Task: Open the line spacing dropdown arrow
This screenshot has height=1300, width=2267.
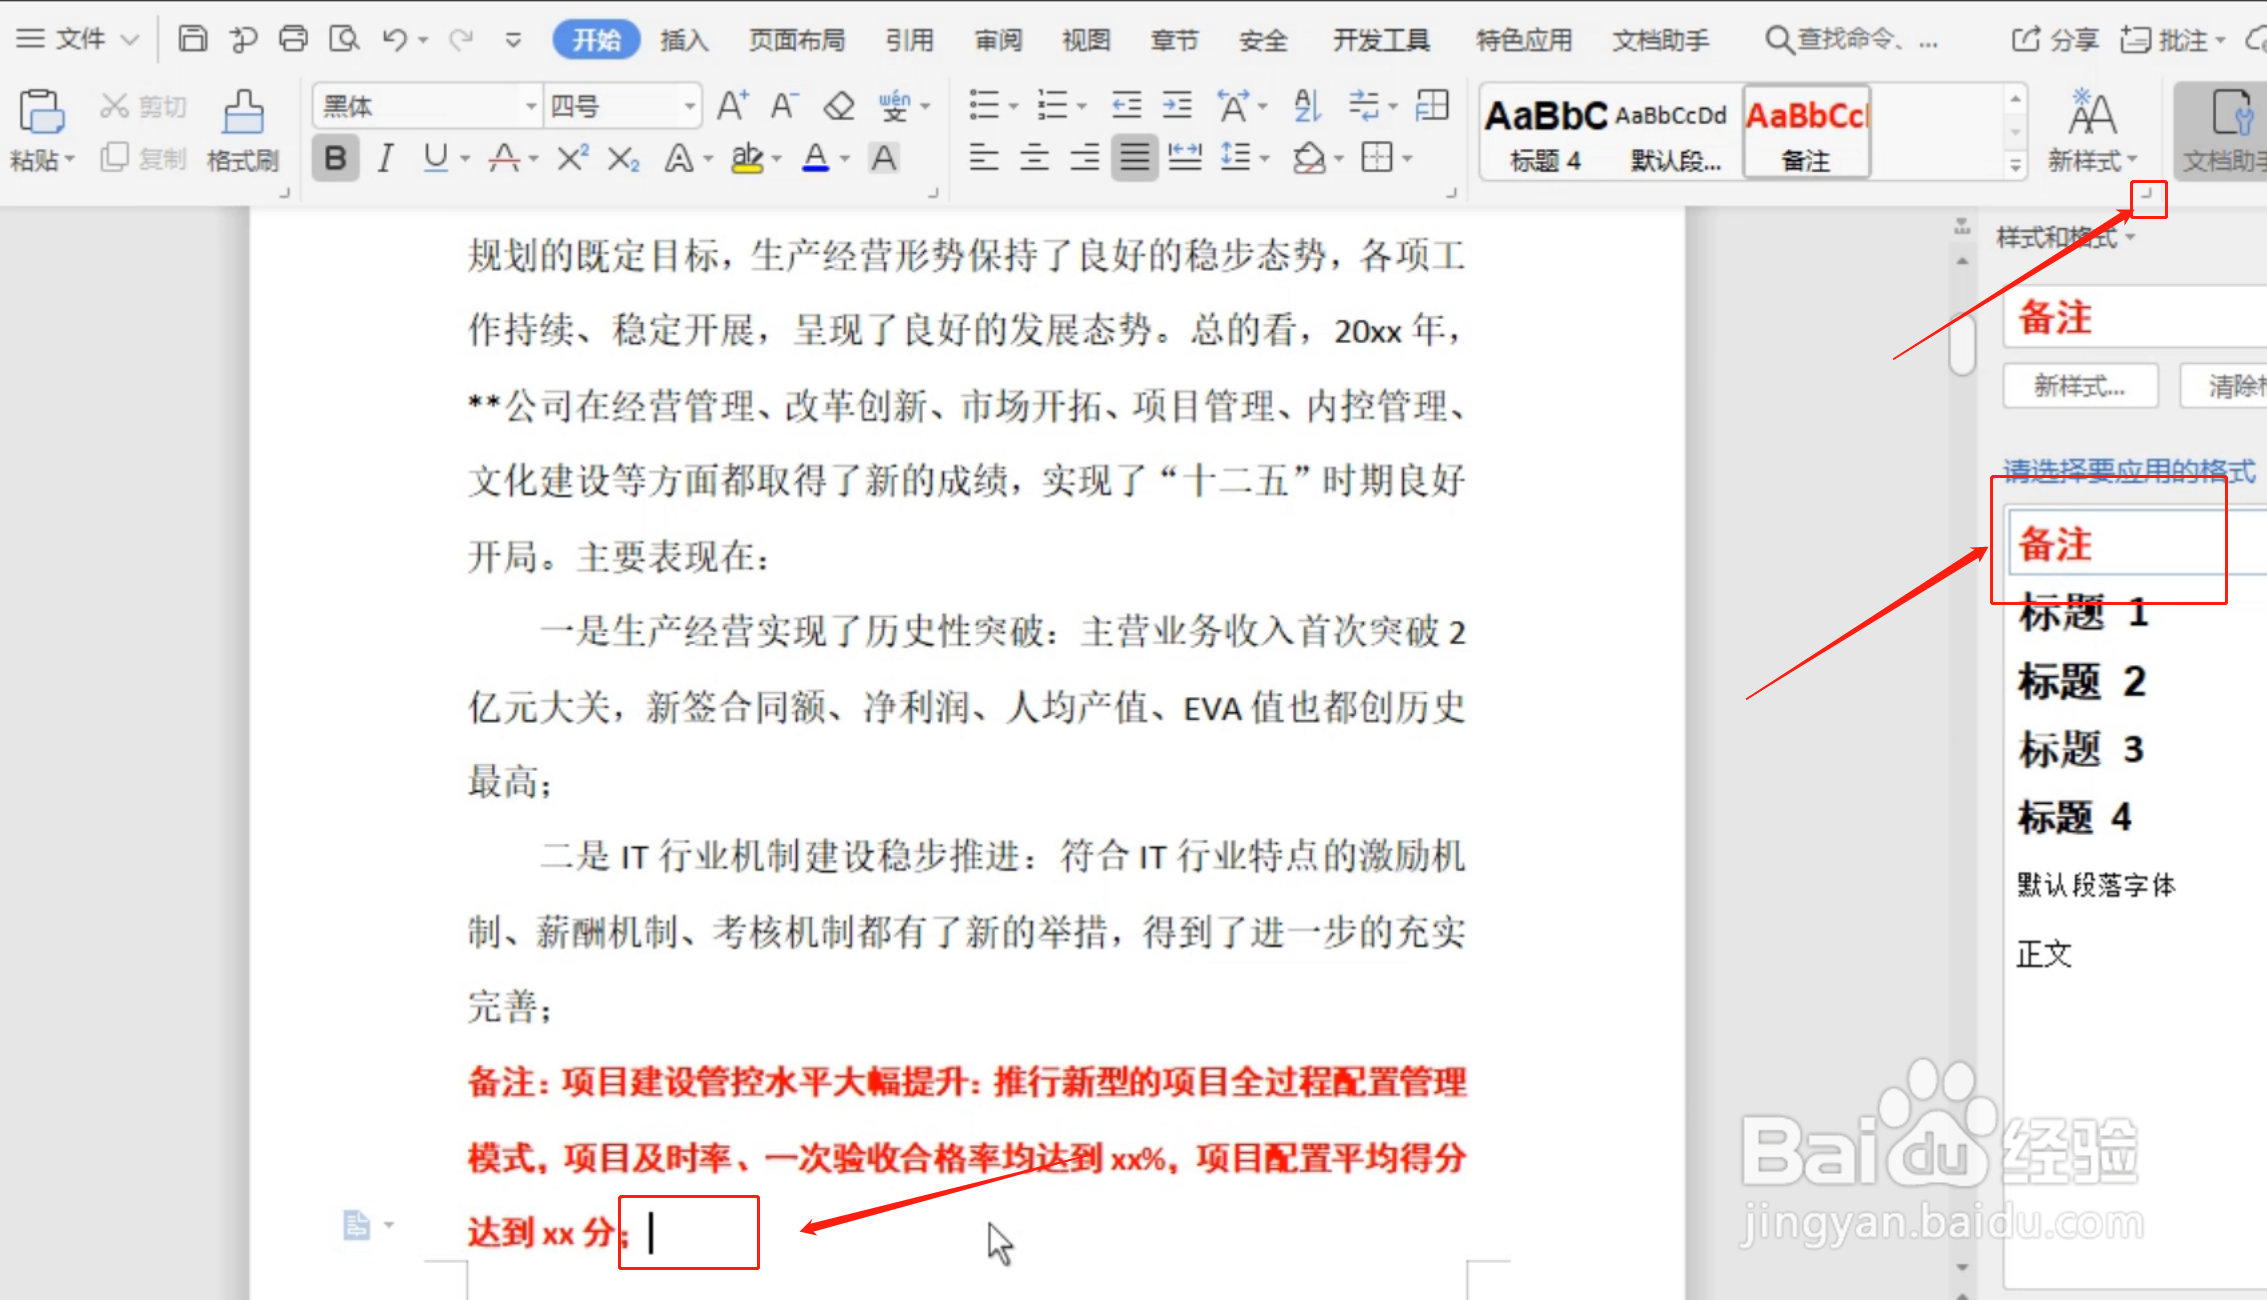Action: coord(1264,157)
